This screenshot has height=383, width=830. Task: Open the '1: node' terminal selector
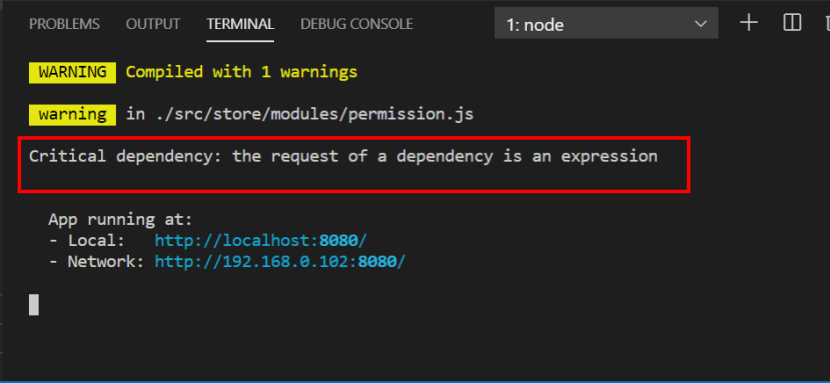[606, 24]
